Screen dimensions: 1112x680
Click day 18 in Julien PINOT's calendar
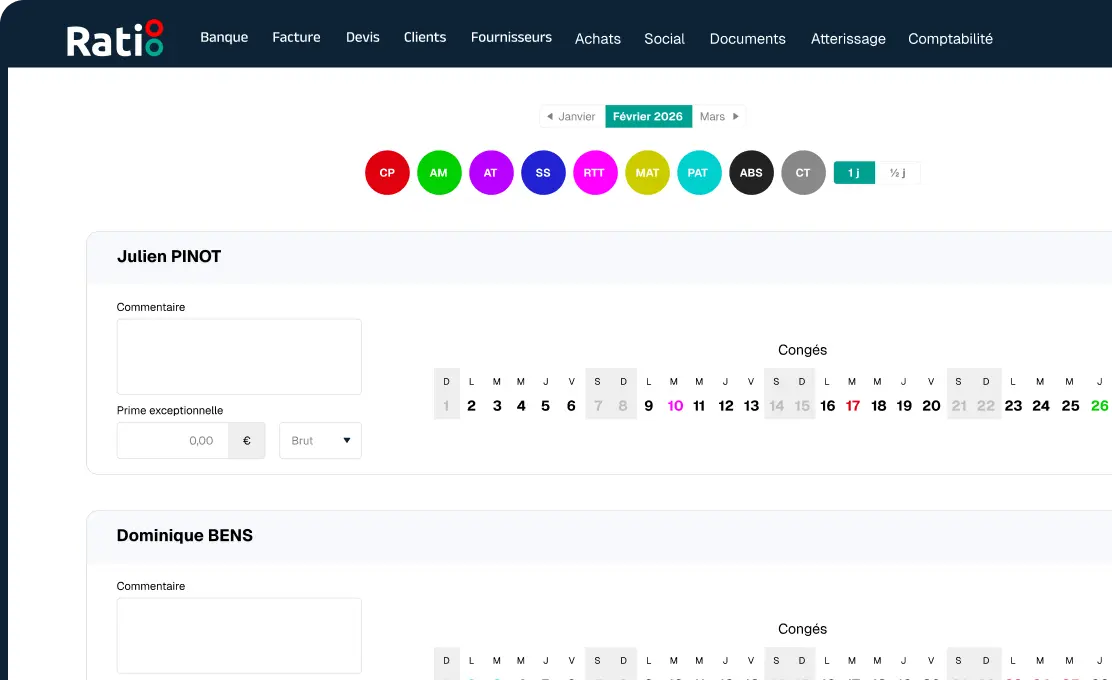coord(879,406)
